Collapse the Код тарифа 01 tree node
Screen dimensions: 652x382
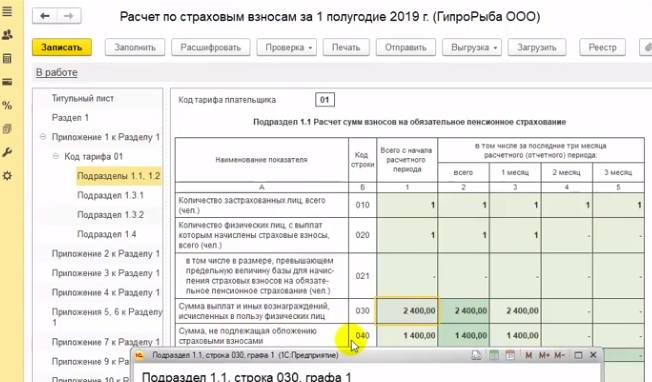pos(56,156)
